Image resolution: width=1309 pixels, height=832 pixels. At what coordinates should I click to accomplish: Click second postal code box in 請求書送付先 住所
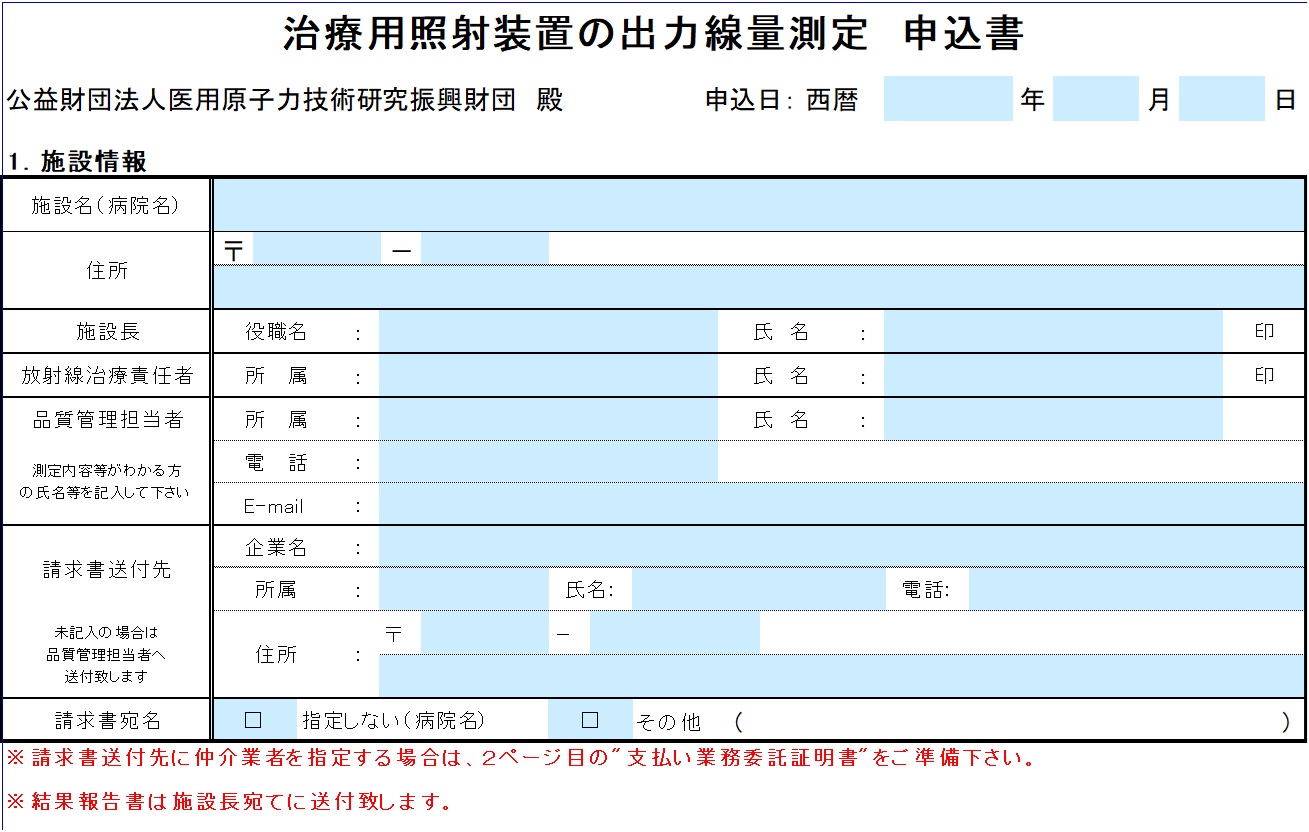(x=674, y=633)
